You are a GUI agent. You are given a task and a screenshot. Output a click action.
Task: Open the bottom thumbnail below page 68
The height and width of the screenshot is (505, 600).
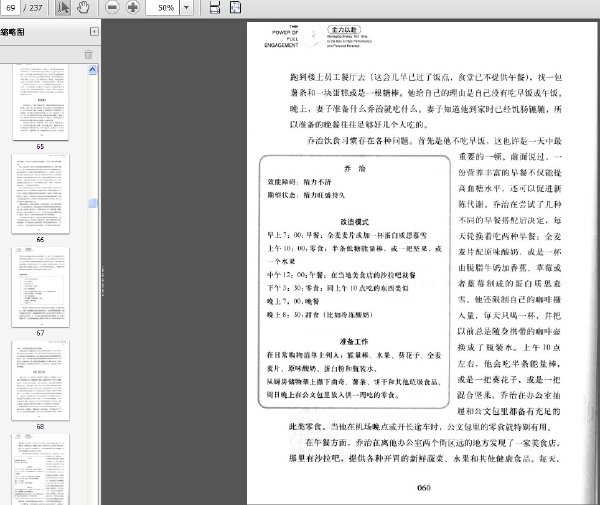click(41, 469)
